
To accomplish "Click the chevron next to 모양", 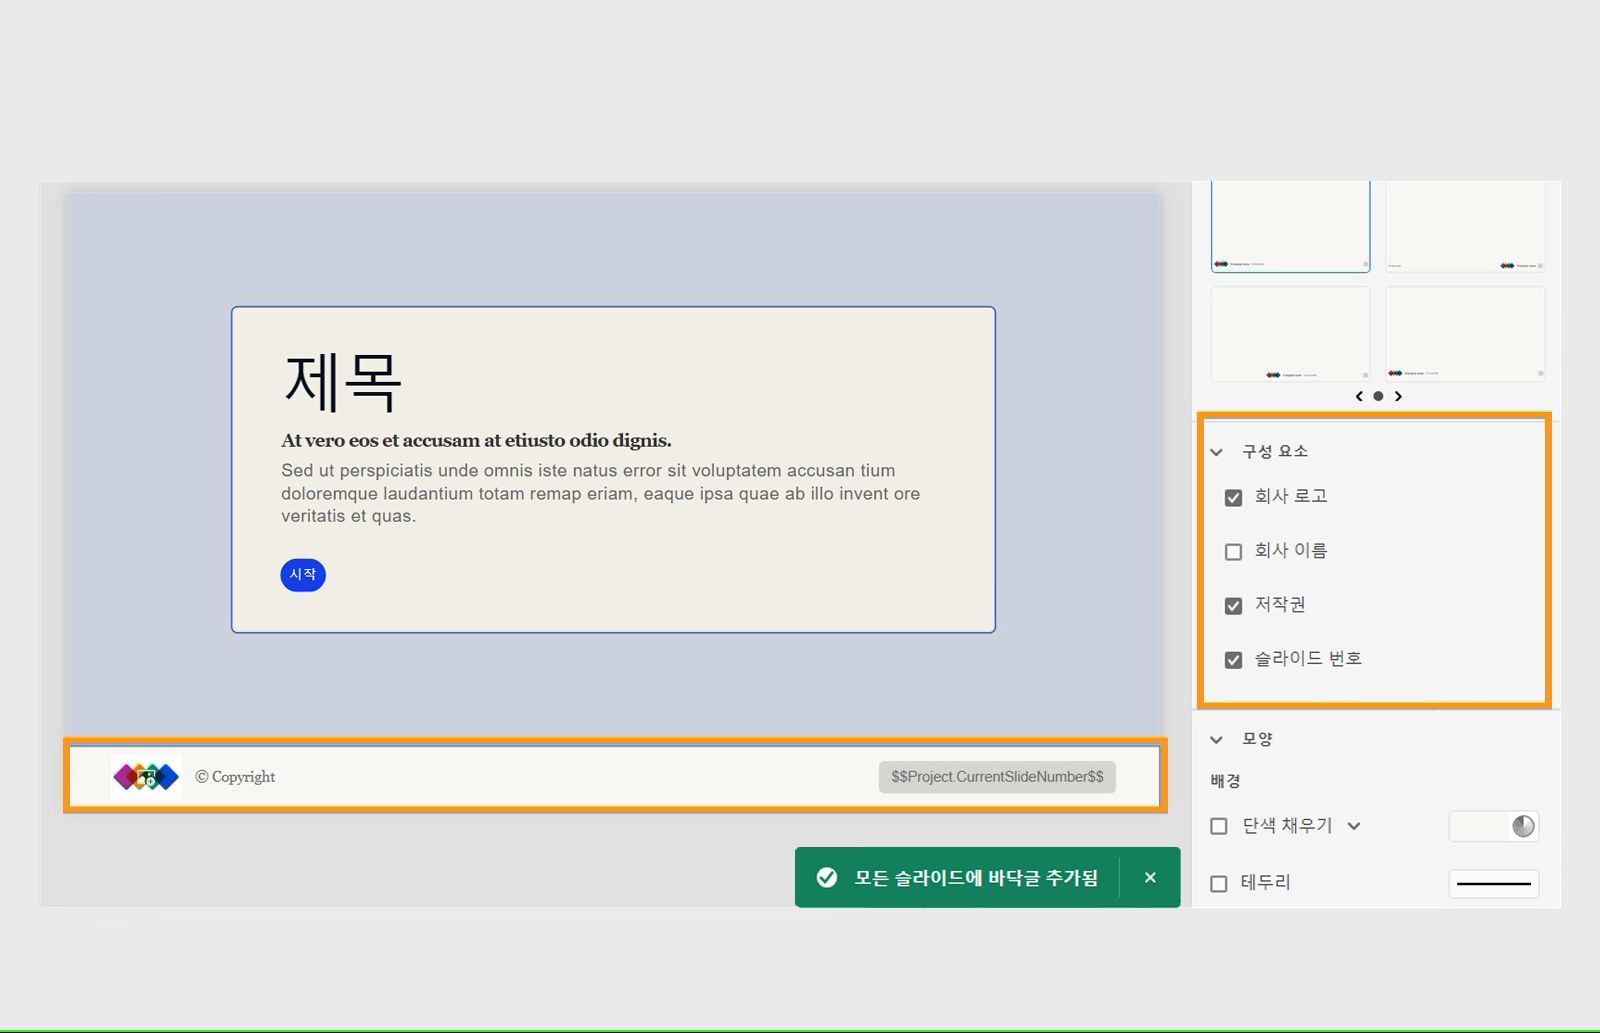I will (x=1216, y=740).
